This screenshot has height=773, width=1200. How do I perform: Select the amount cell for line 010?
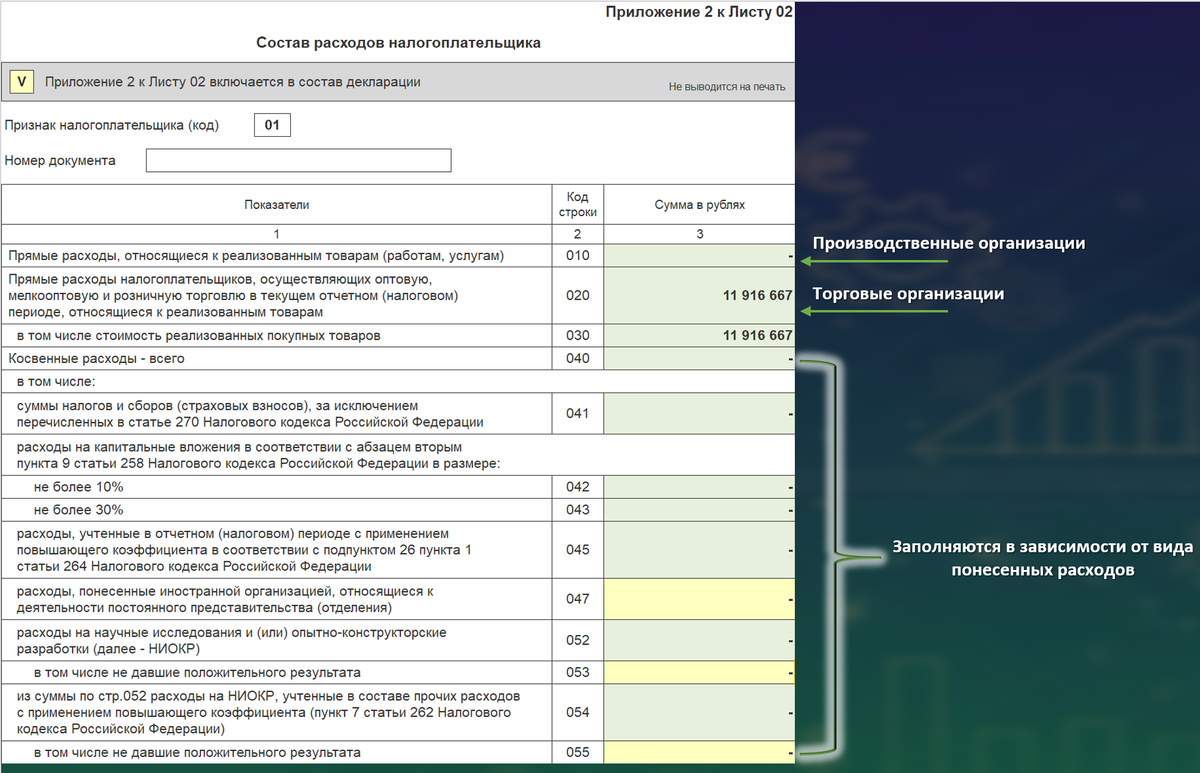(698, 256)
